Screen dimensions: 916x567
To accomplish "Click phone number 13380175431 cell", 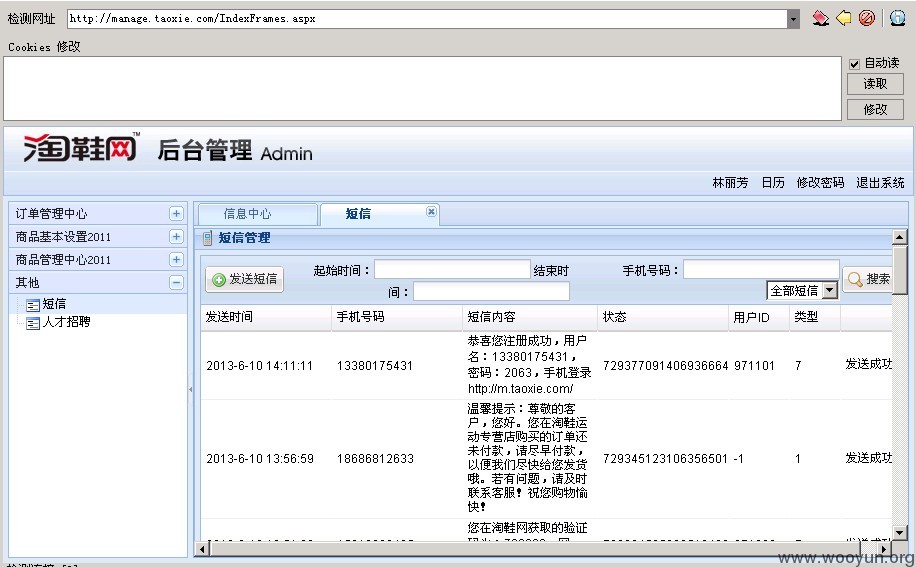I will [x=374, y=366].
